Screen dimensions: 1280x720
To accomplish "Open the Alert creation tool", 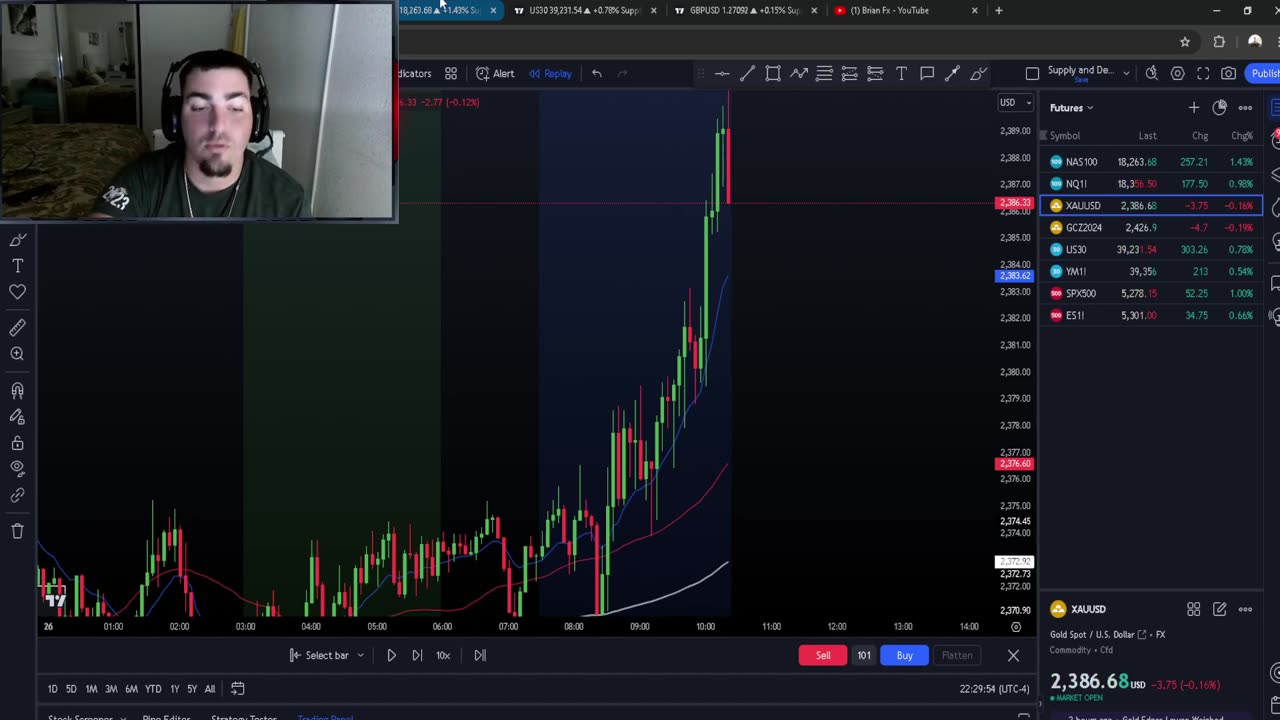I will pos(494,73).
